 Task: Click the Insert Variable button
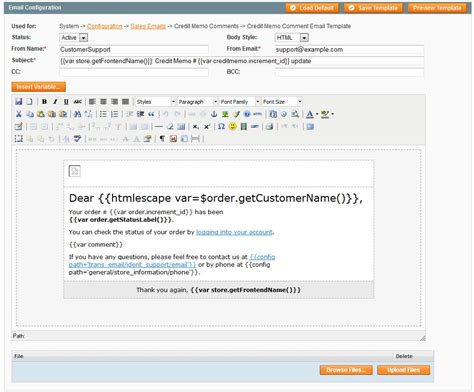coord(38,87)
